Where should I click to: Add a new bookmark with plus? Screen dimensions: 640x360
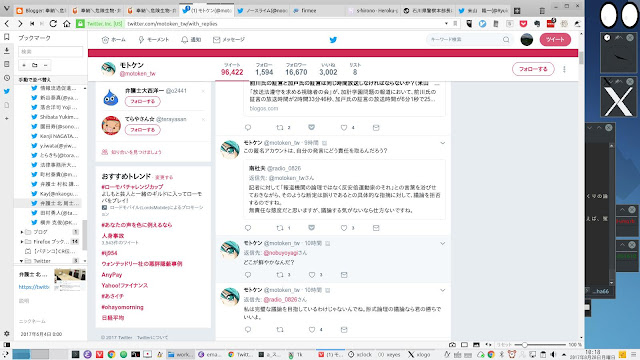pyautogui.click(x=24, y=65)
